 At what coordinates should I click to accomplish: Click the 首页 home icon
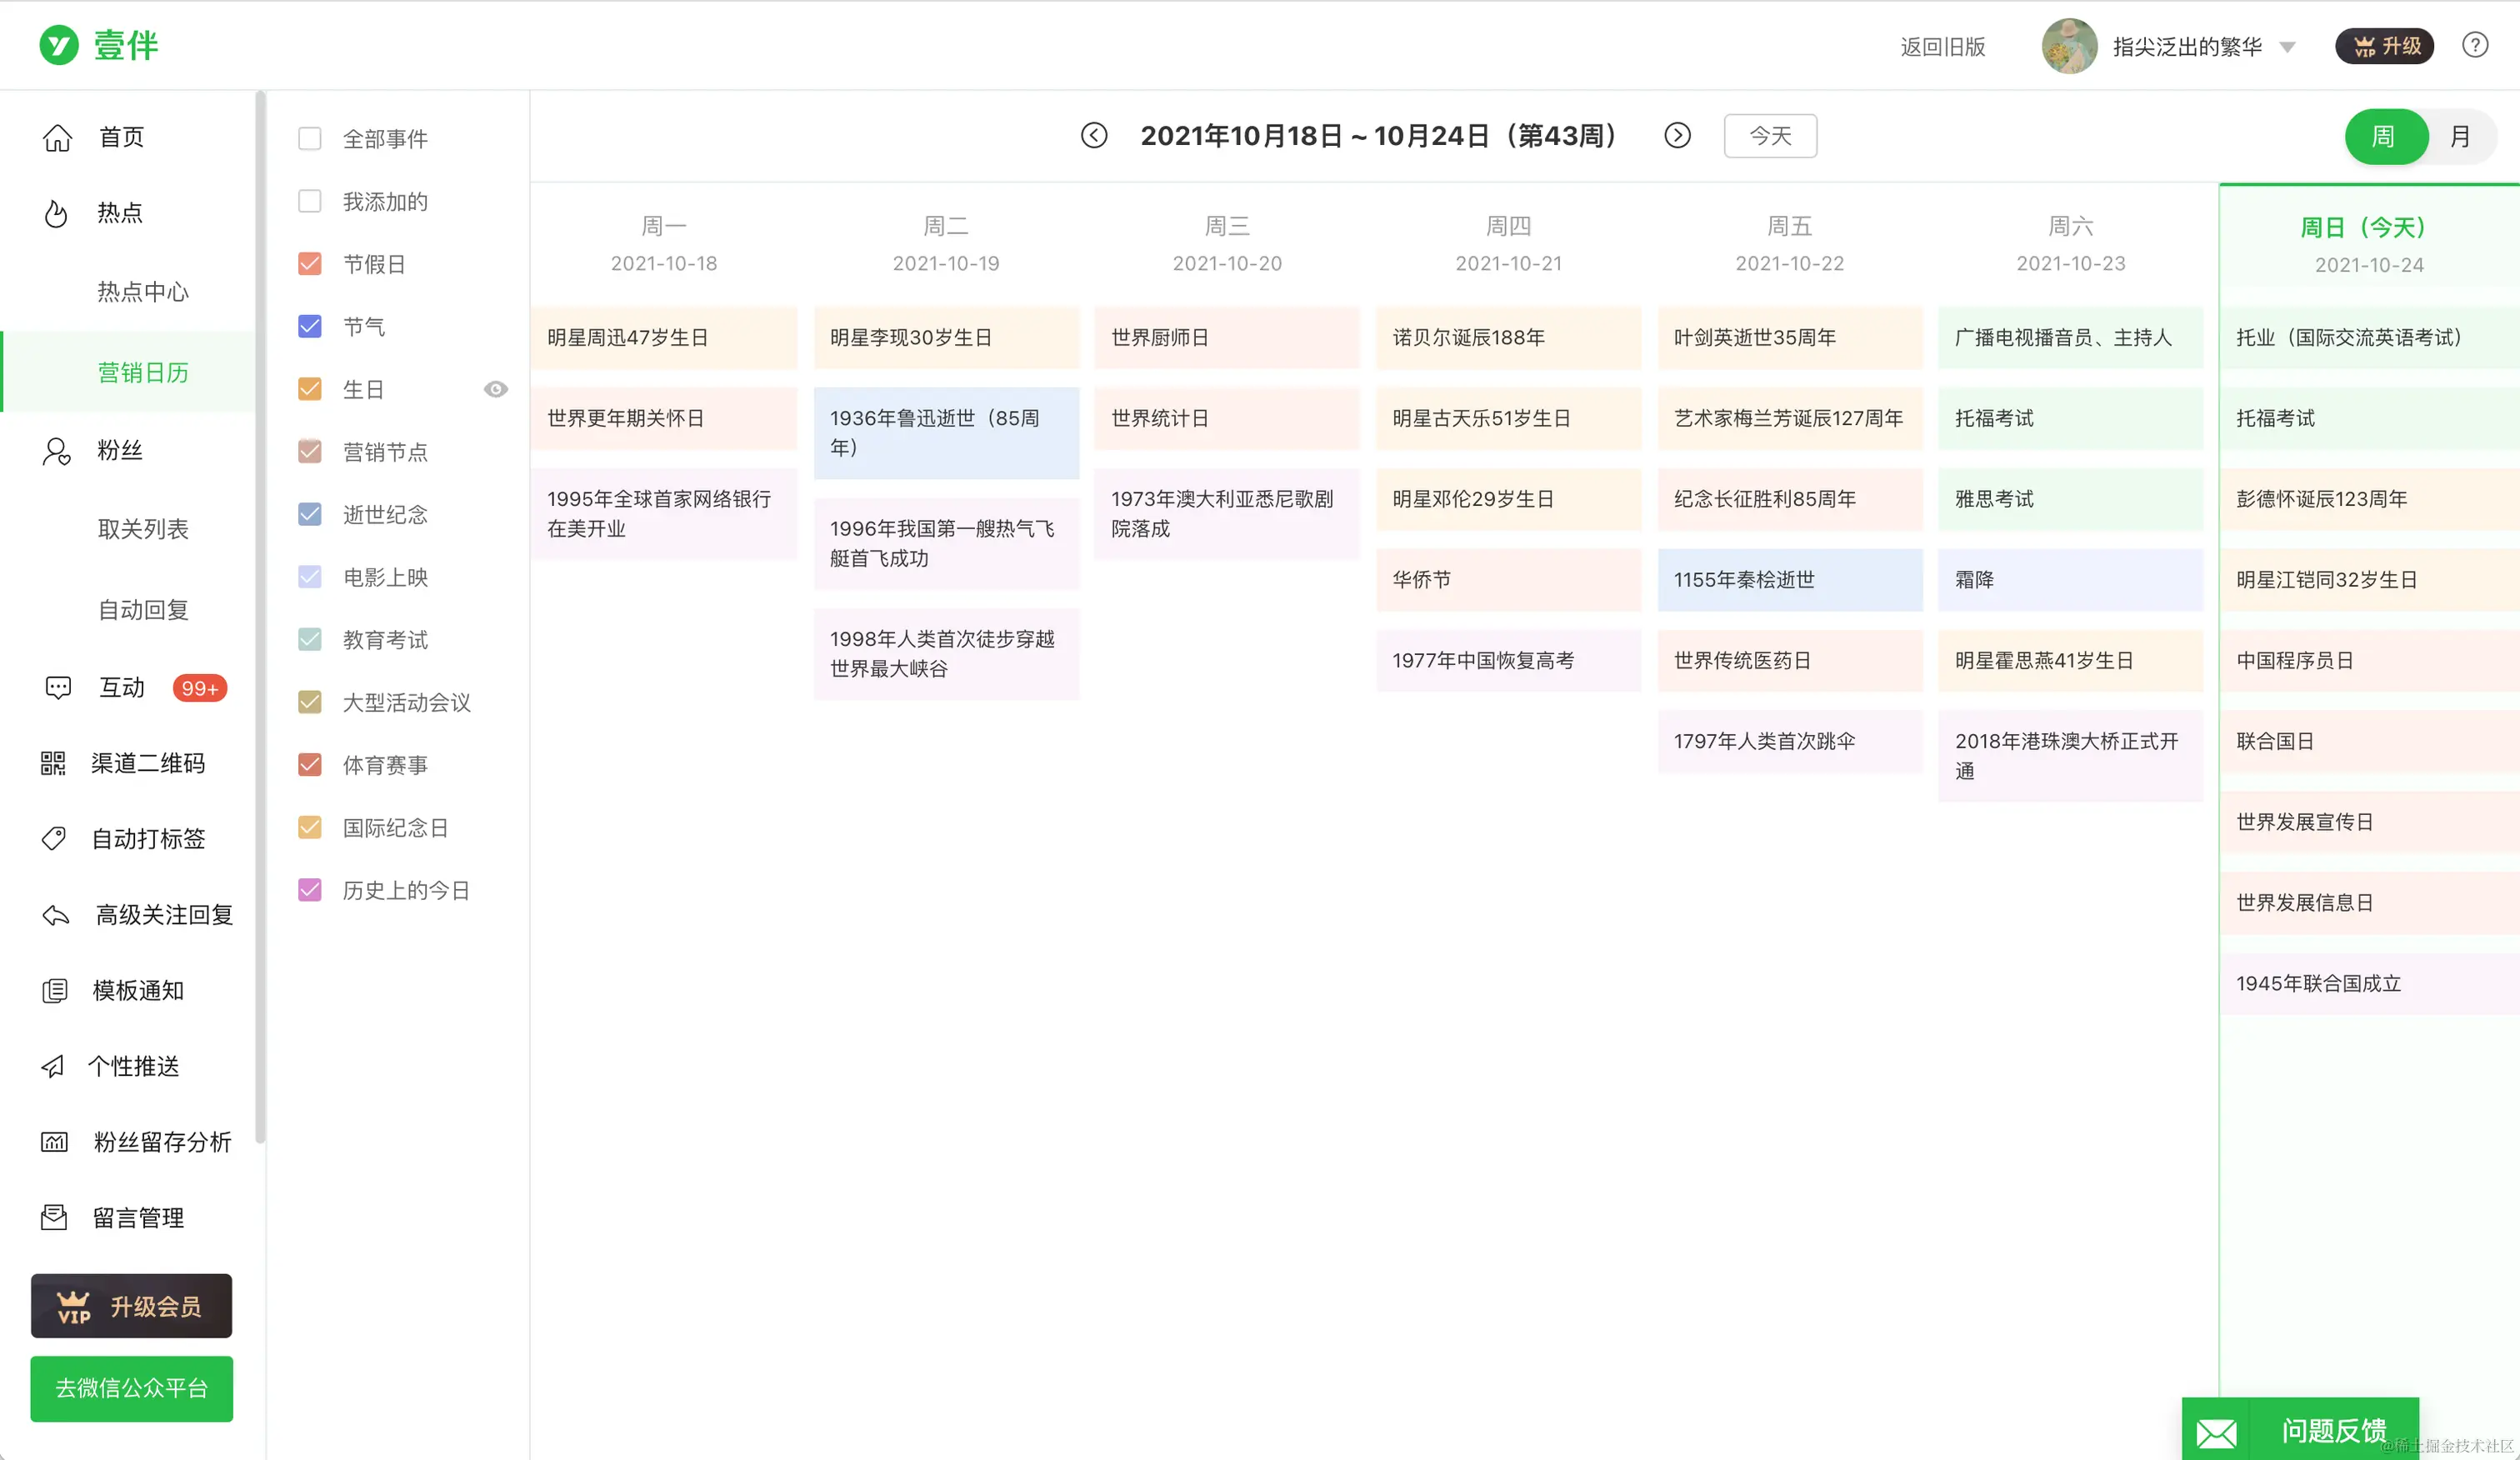(57, 137)
